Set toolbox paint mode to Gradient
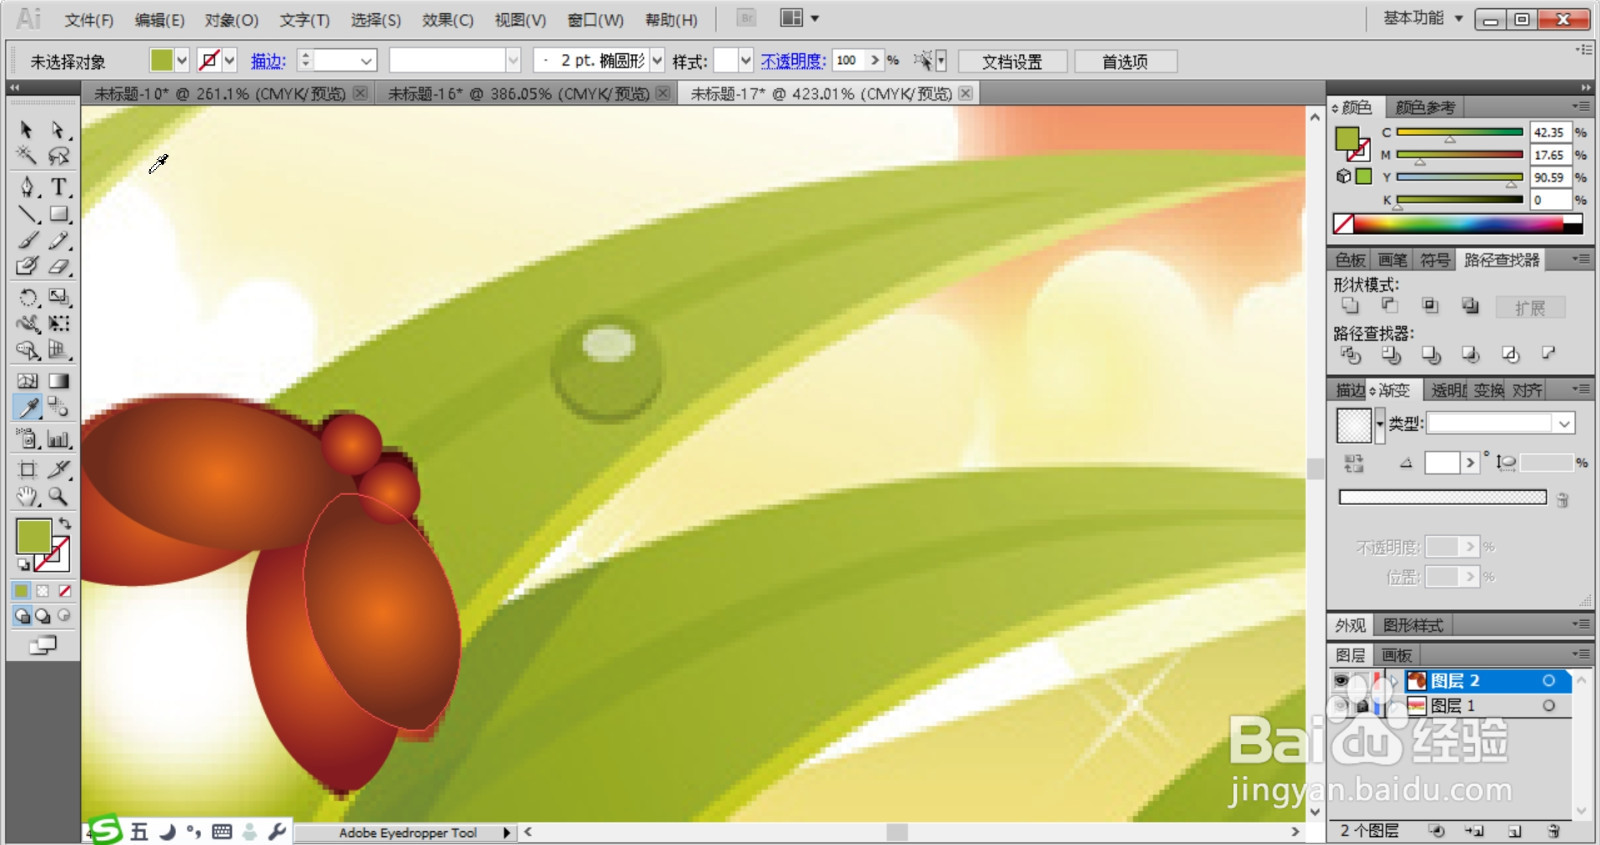Viewport: 1600px width, 845px height. tap(43, 591)
